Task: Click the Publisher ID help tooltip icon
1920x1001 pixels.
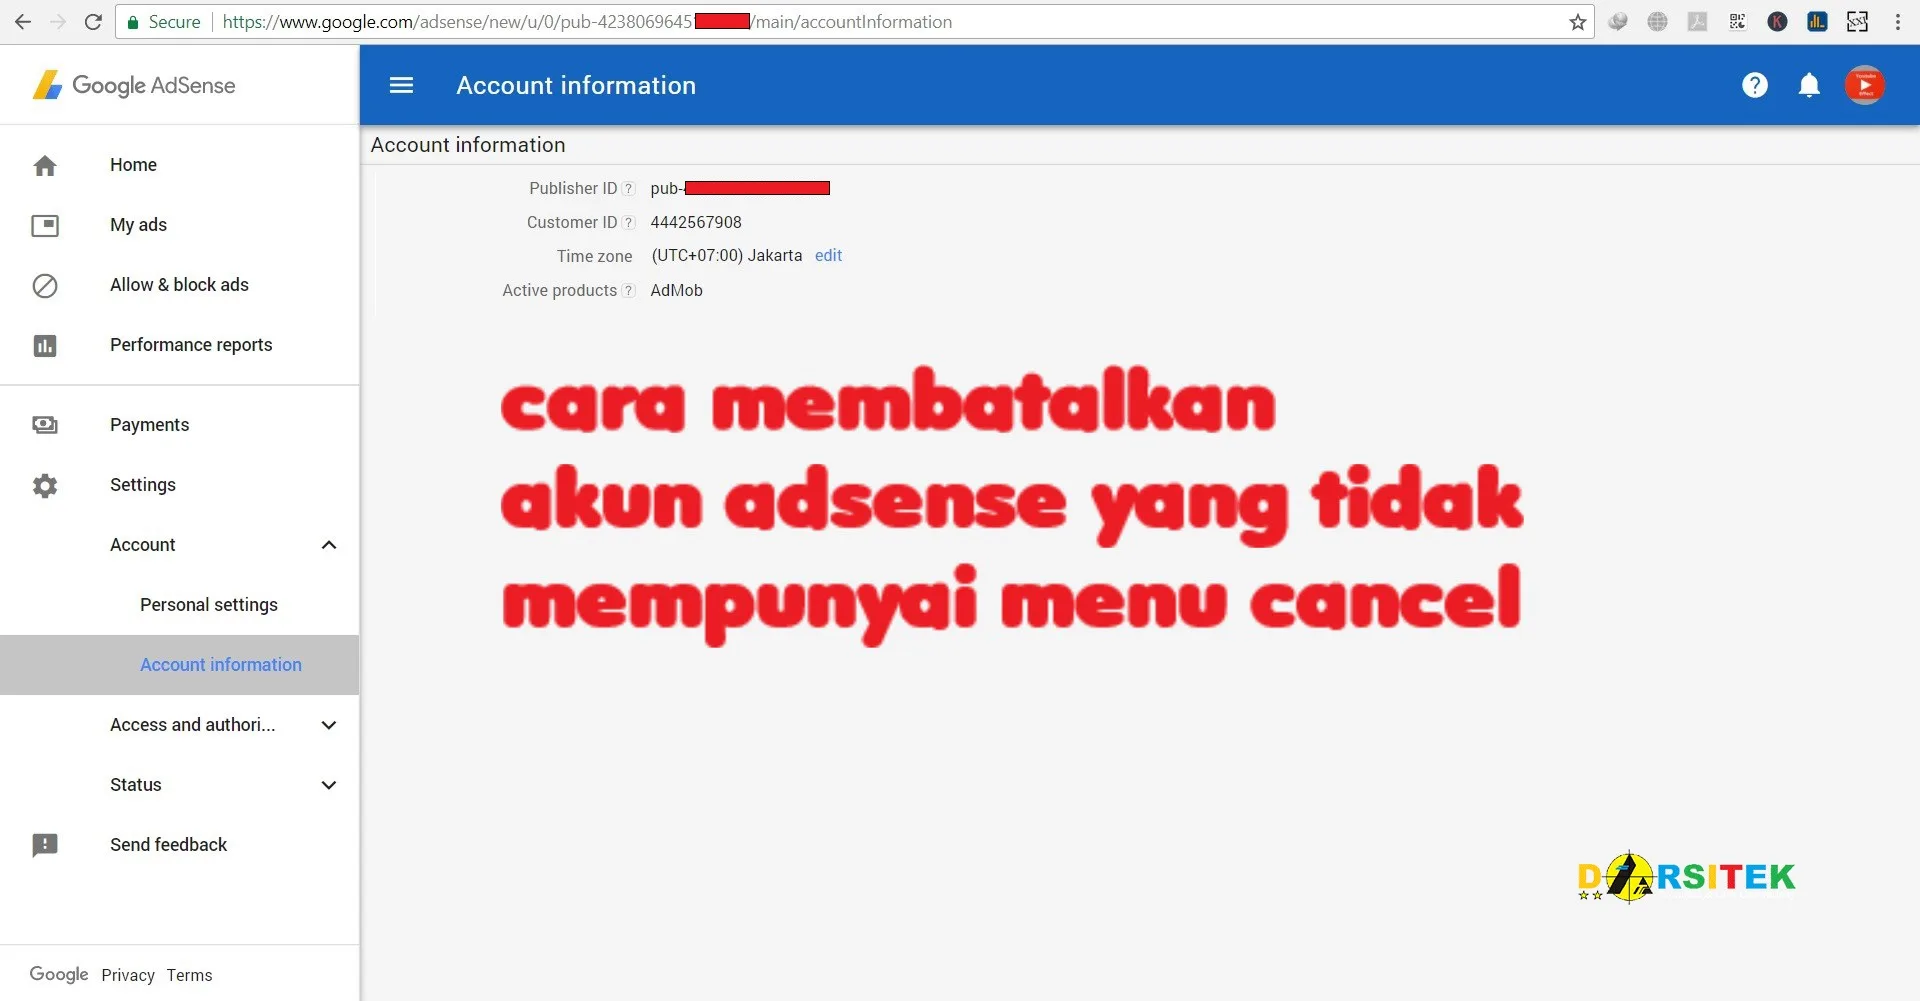Action: [628, 188]
